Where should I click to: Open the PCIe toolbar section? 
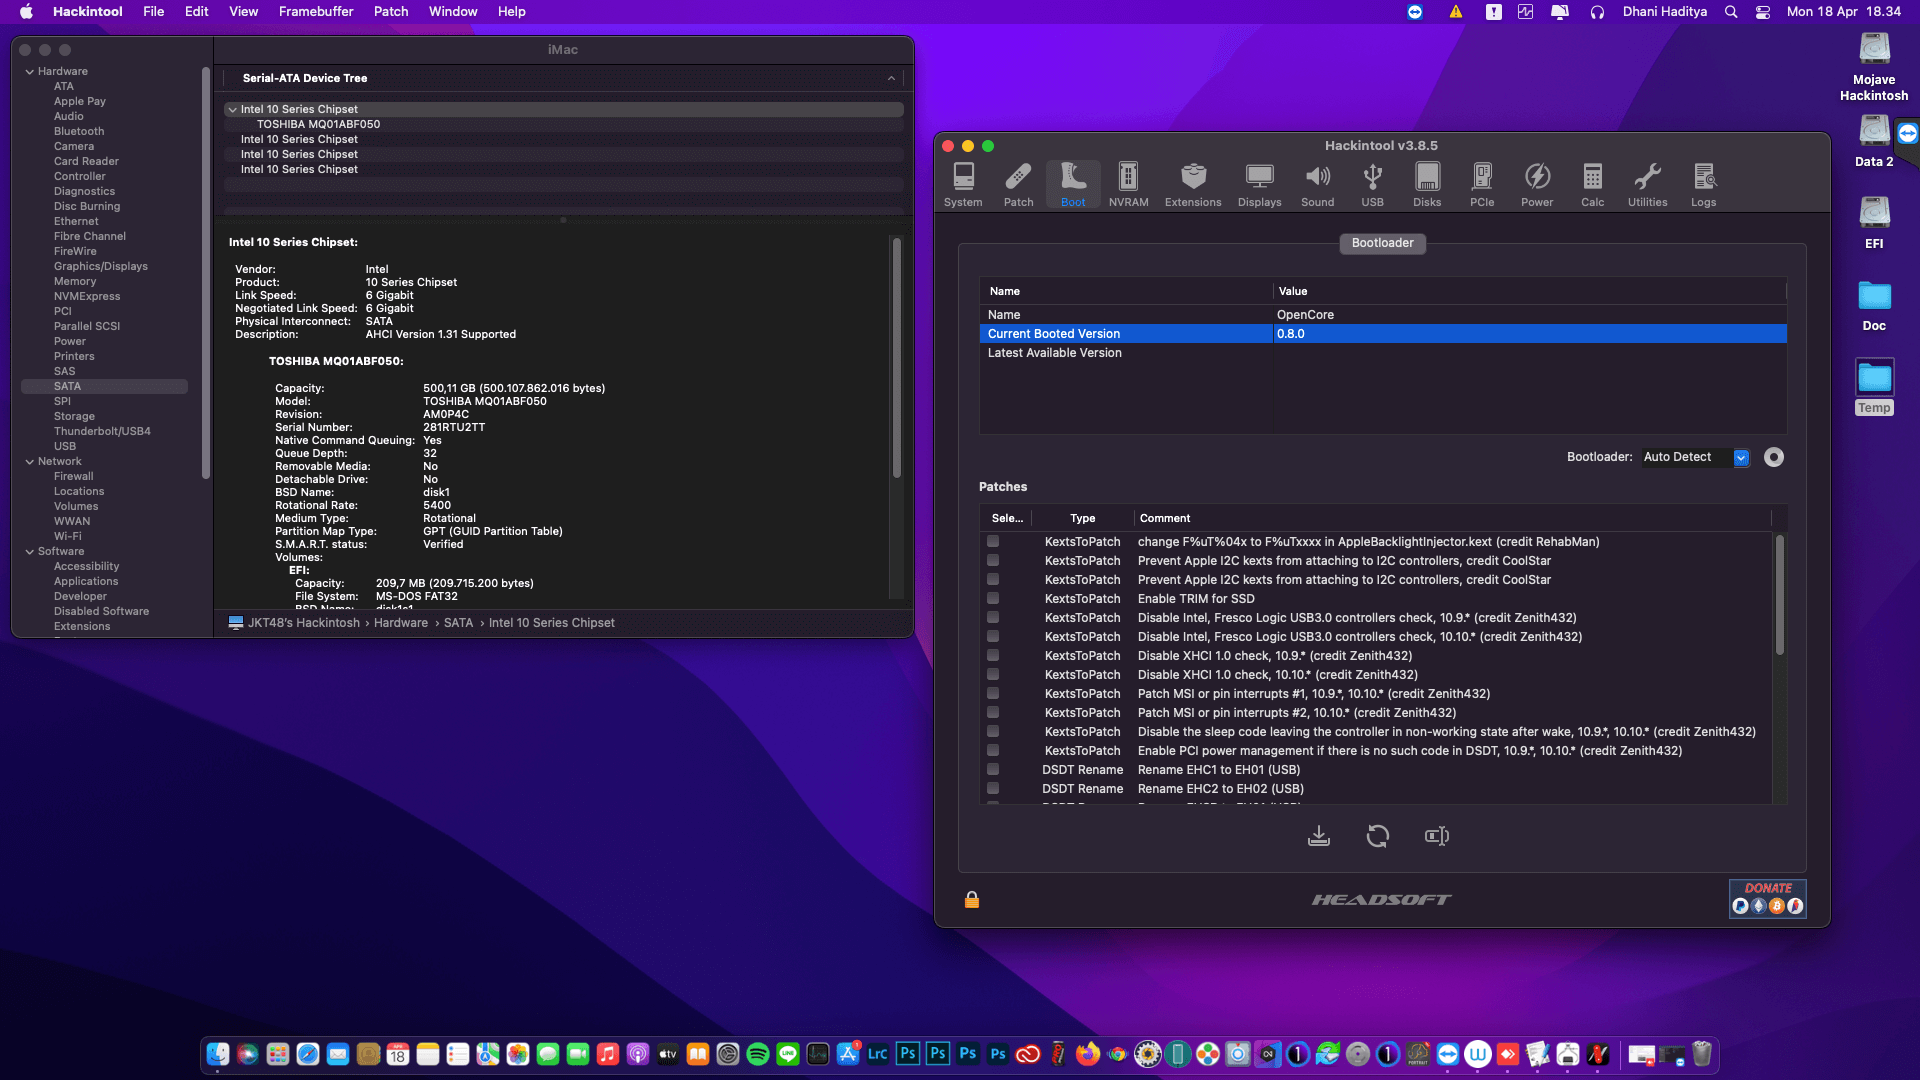coord(1482,185)
